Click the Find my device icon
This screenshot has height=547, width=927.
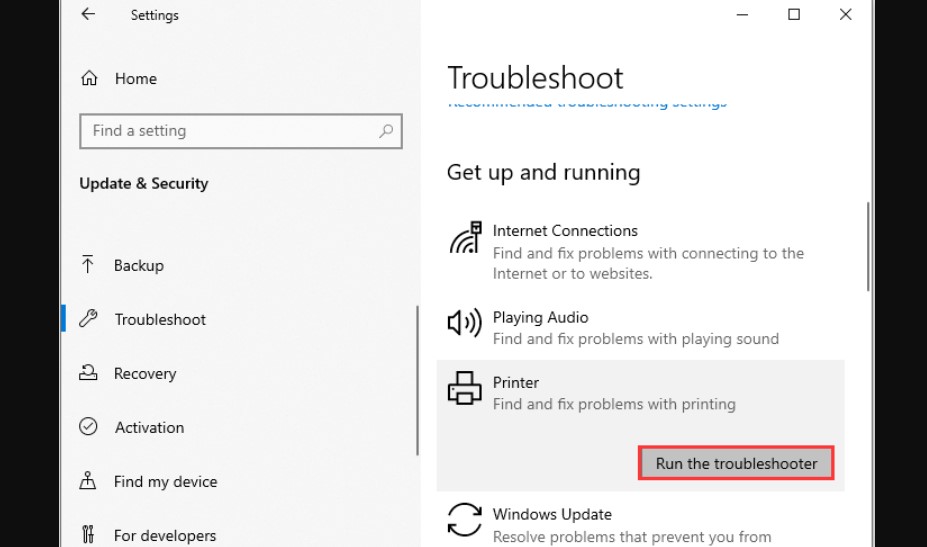pos(87,480)
